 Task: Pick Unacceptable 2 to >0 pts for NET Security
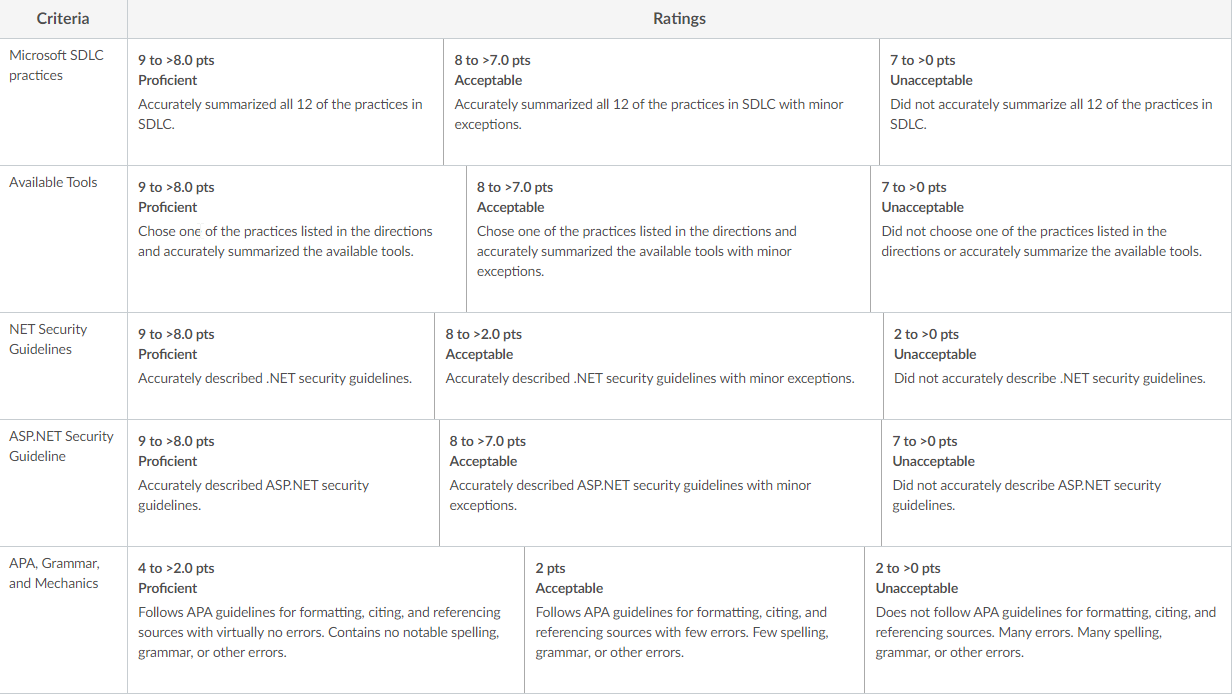pyautogui.click(x=1058, y=366)
